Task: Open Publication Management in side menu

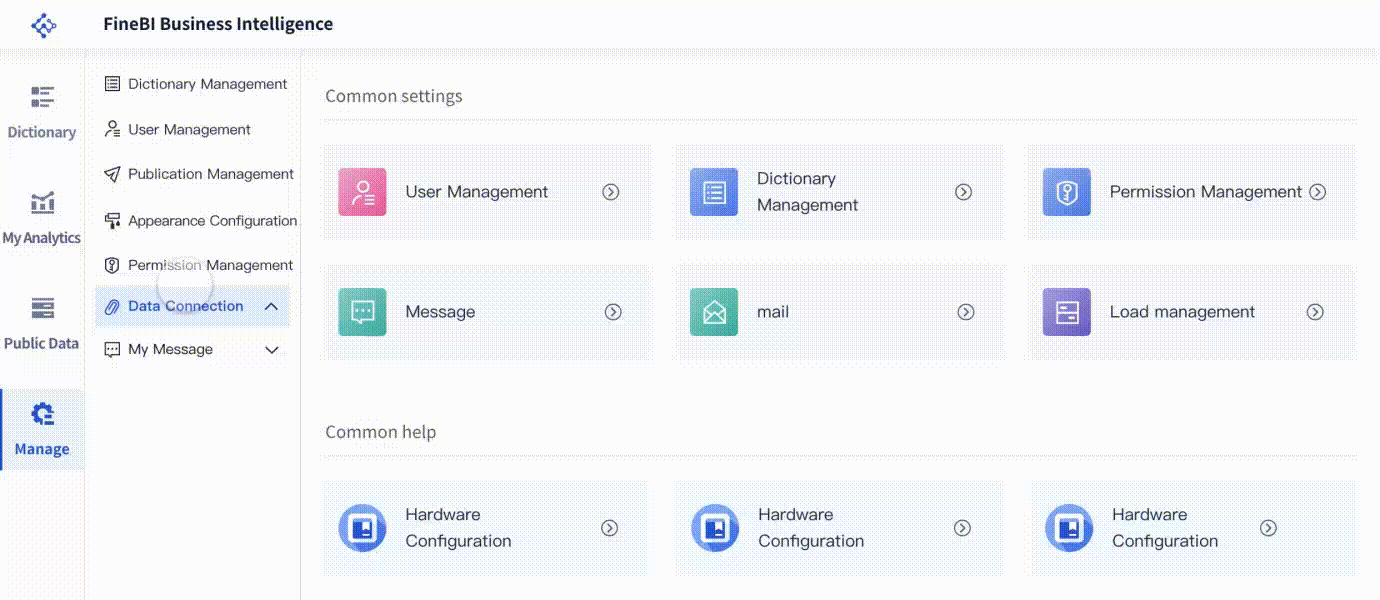Action: pyautogui.click(x=211, y=174)
